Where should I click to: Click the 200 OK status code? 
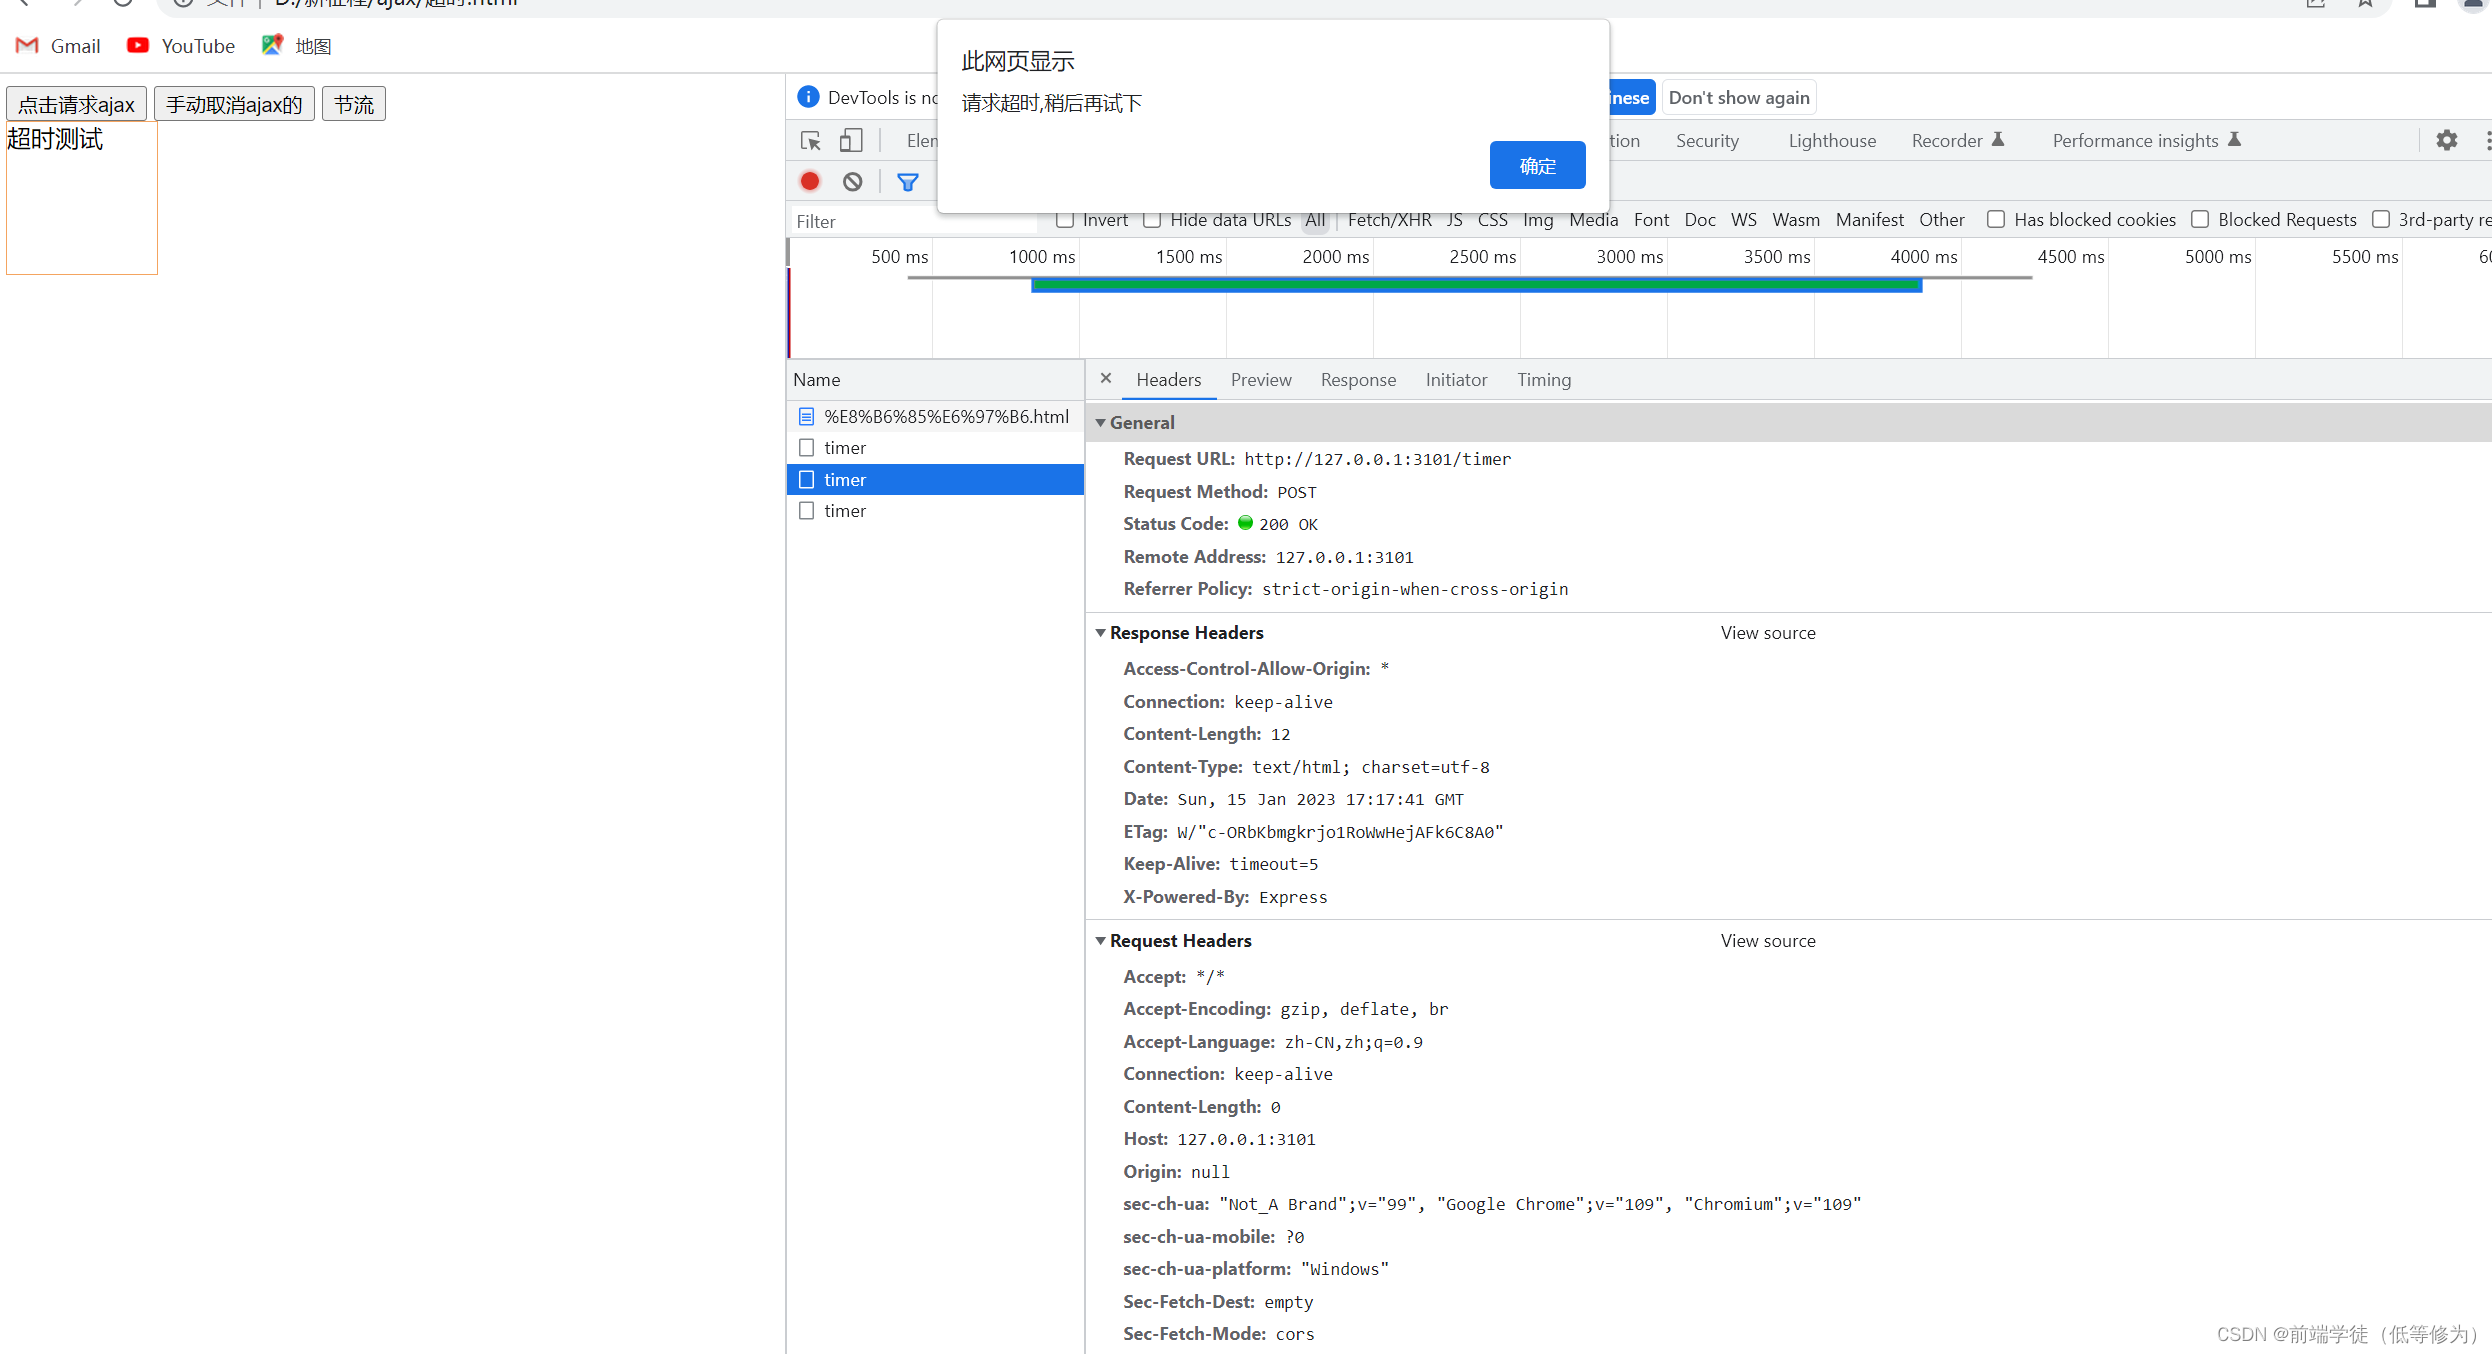click(x=1288, y=524)
